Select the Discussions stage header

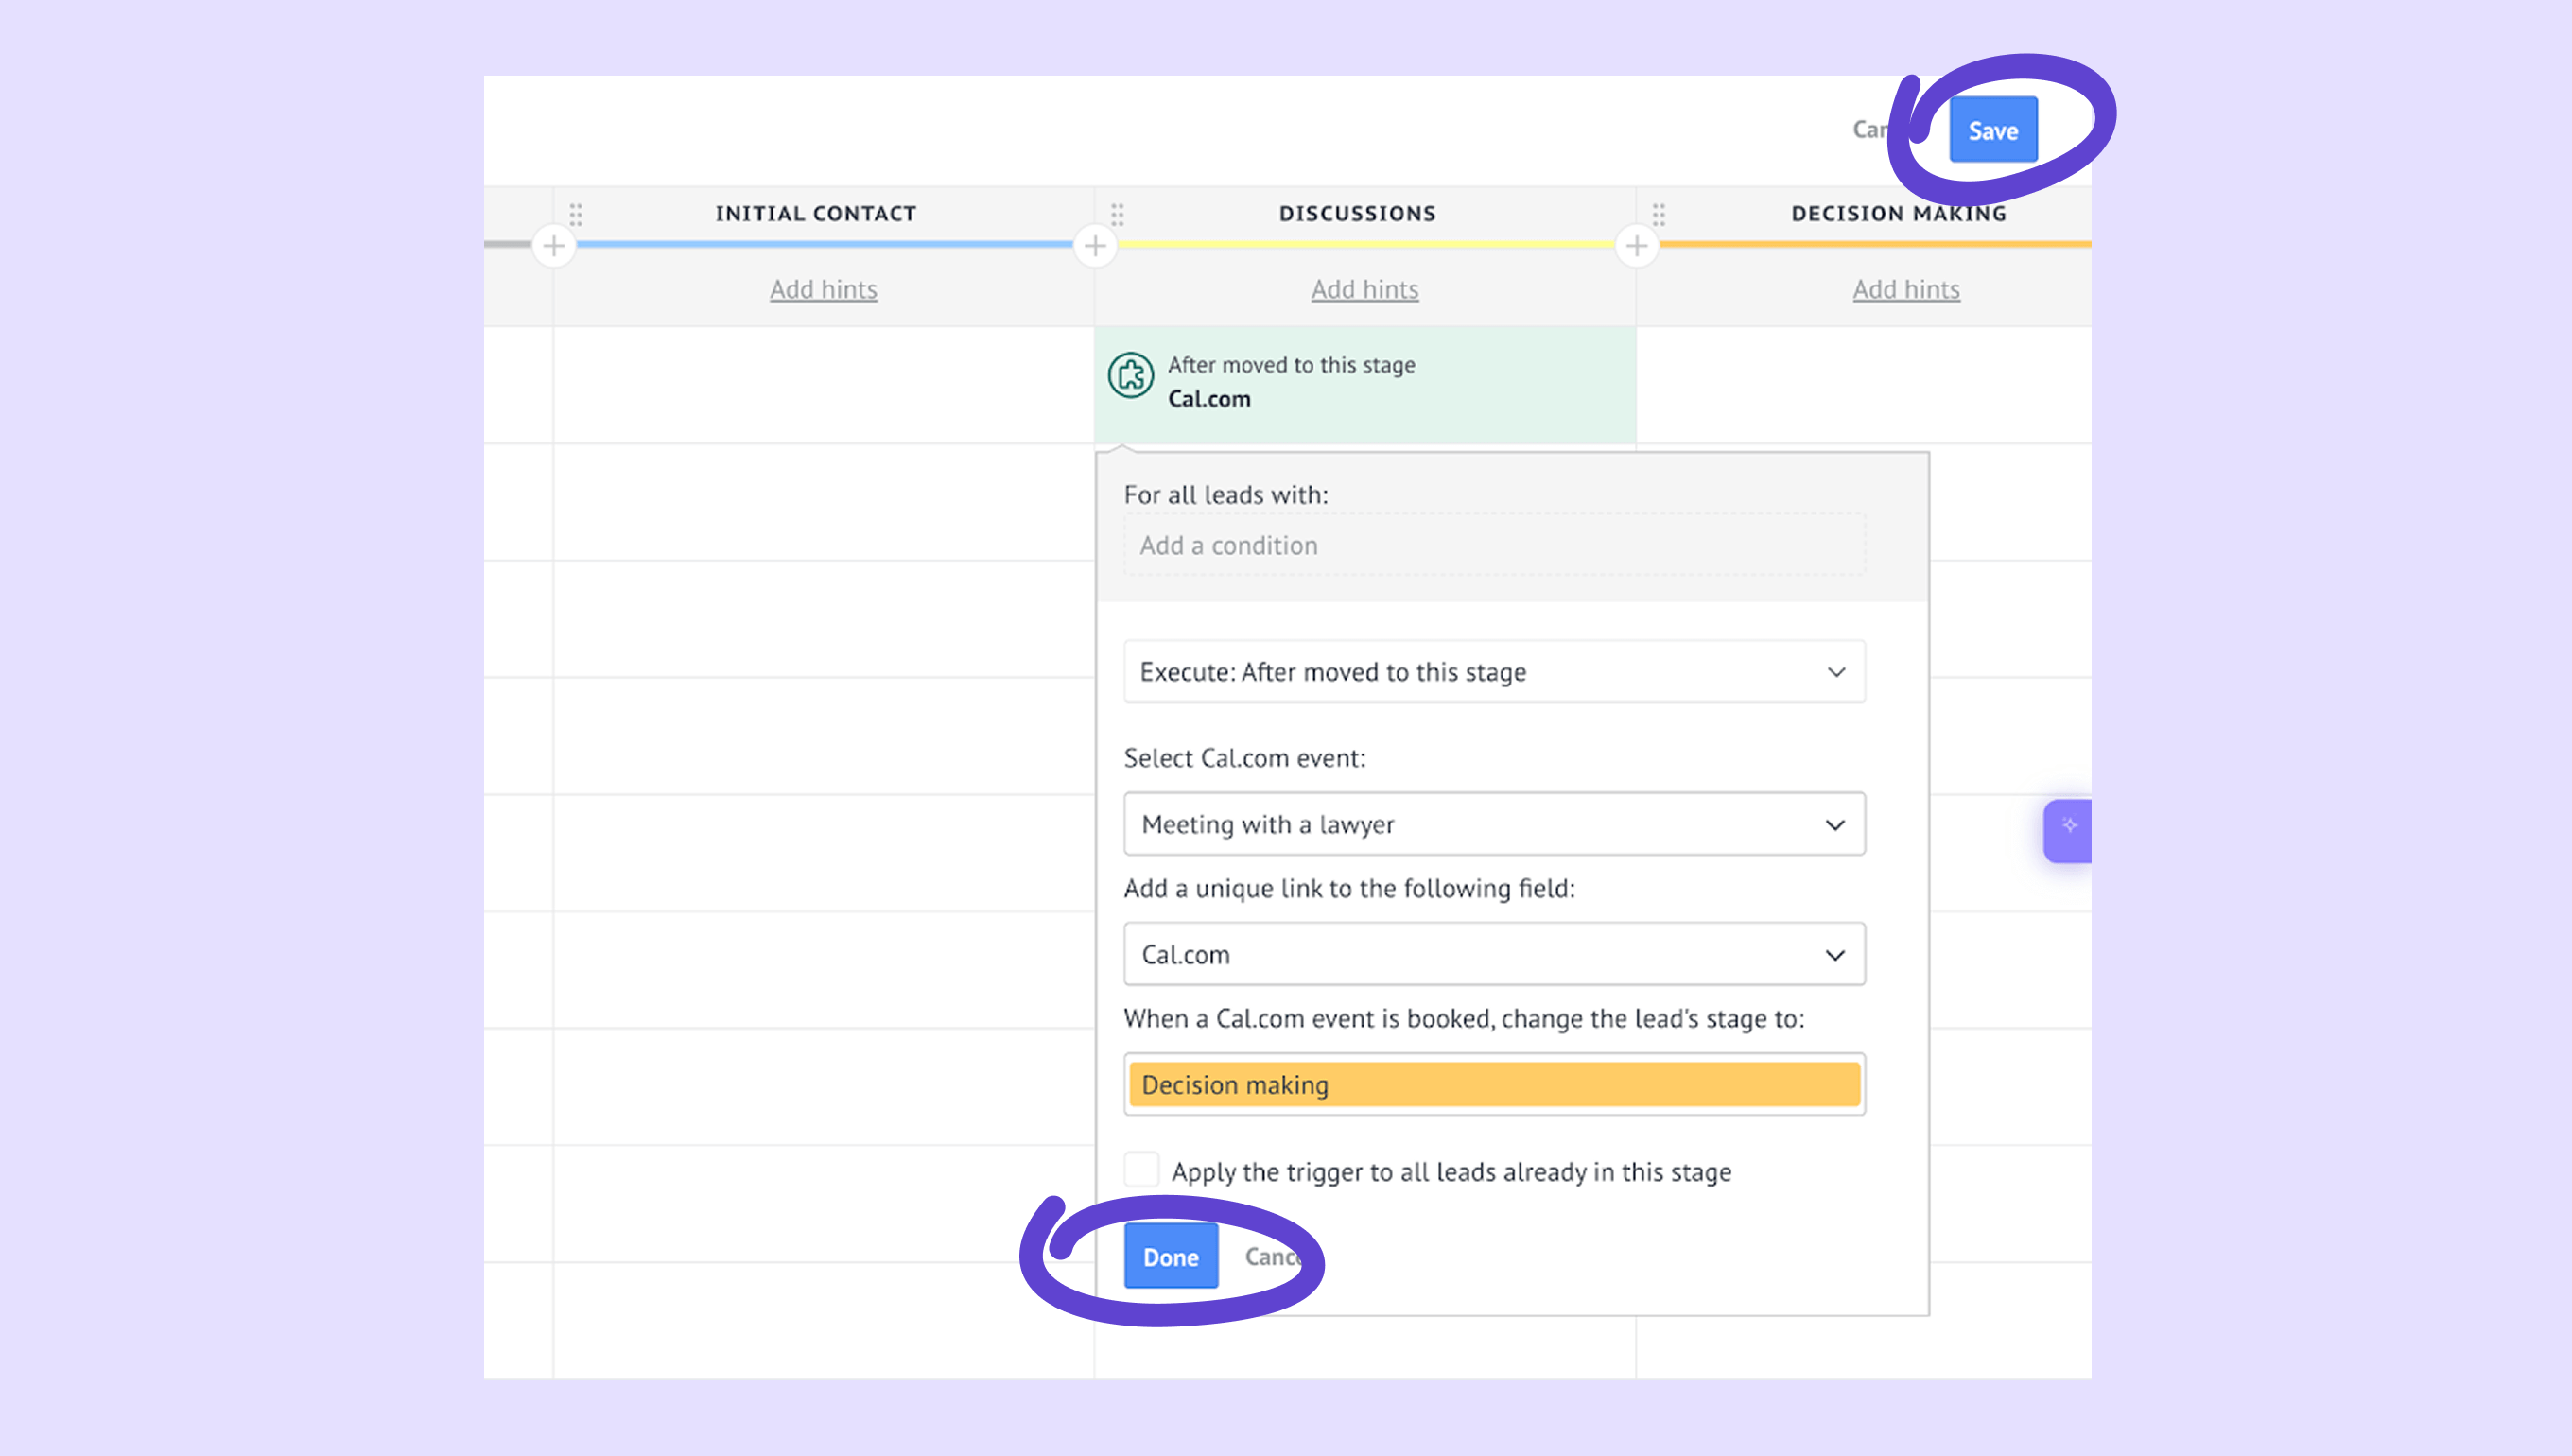pyautogui.click(x=1357, y=214)
